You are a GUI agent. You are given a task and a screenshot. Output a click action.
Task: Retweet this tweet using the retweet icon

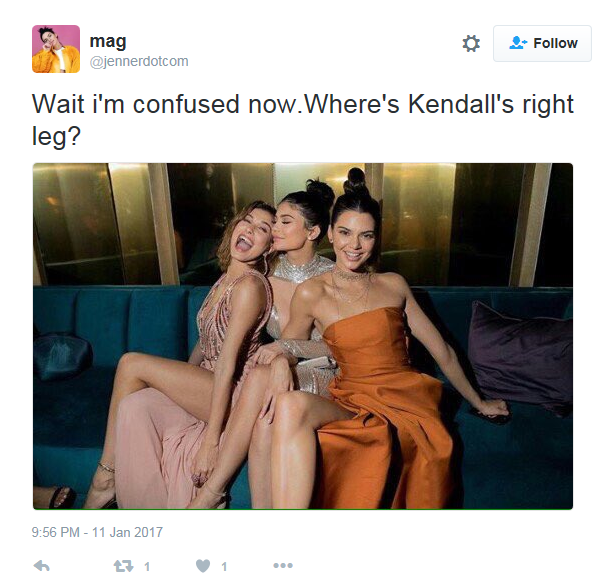point(123,566)
